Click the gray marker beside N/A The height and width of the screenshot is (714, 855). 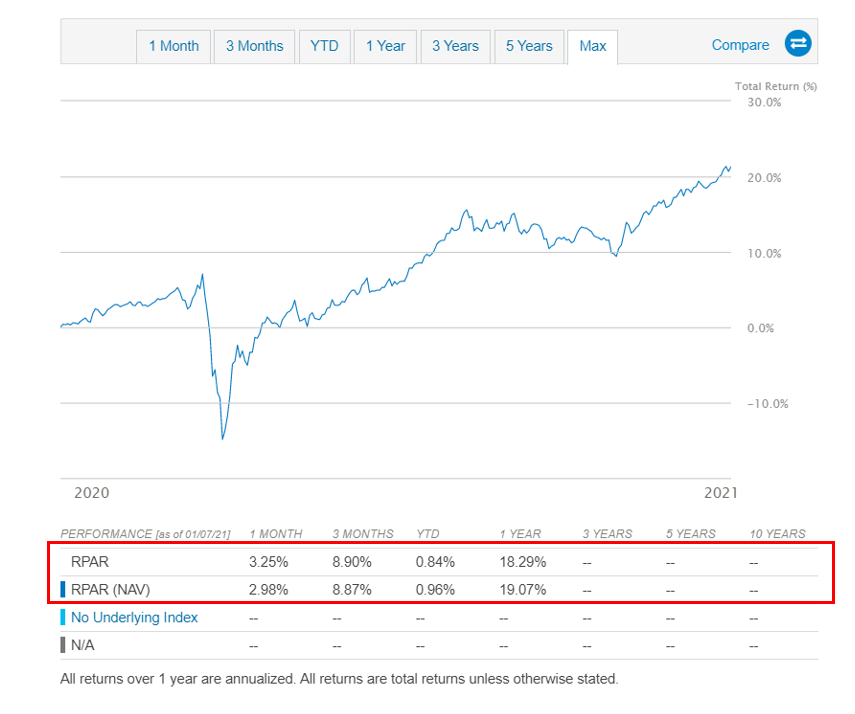click(63, 645)
